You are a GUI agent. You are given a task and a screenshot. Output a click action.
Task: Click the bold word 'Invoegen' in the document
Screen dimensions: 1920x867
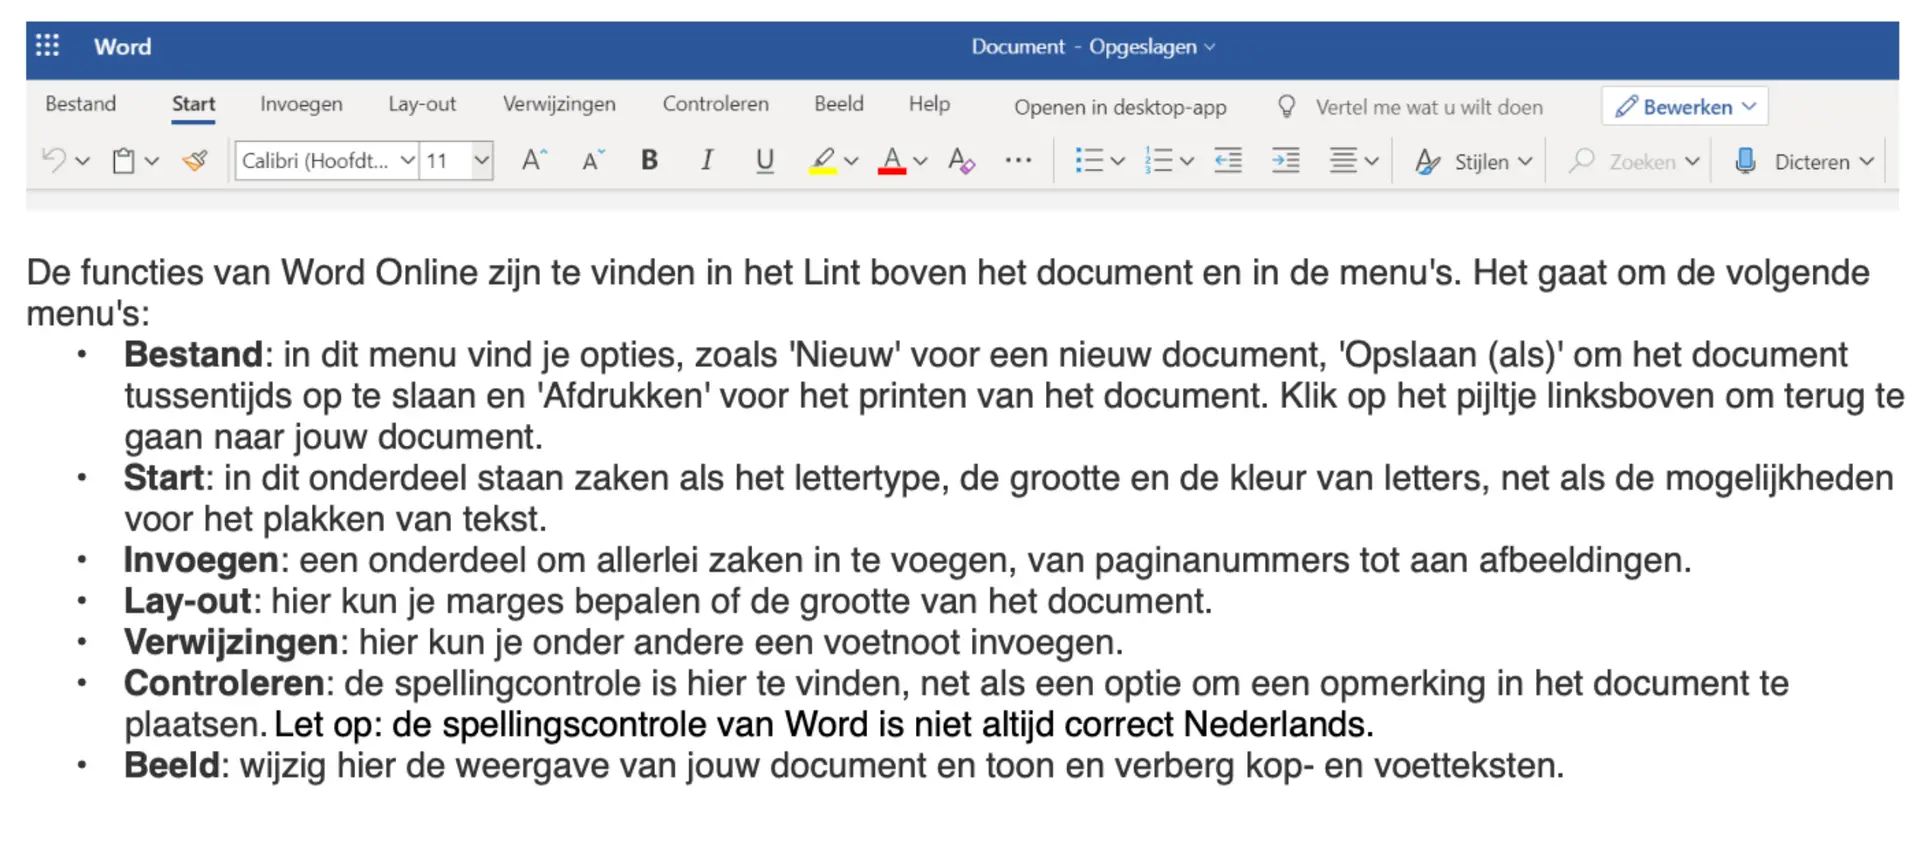tap(201, 560)
